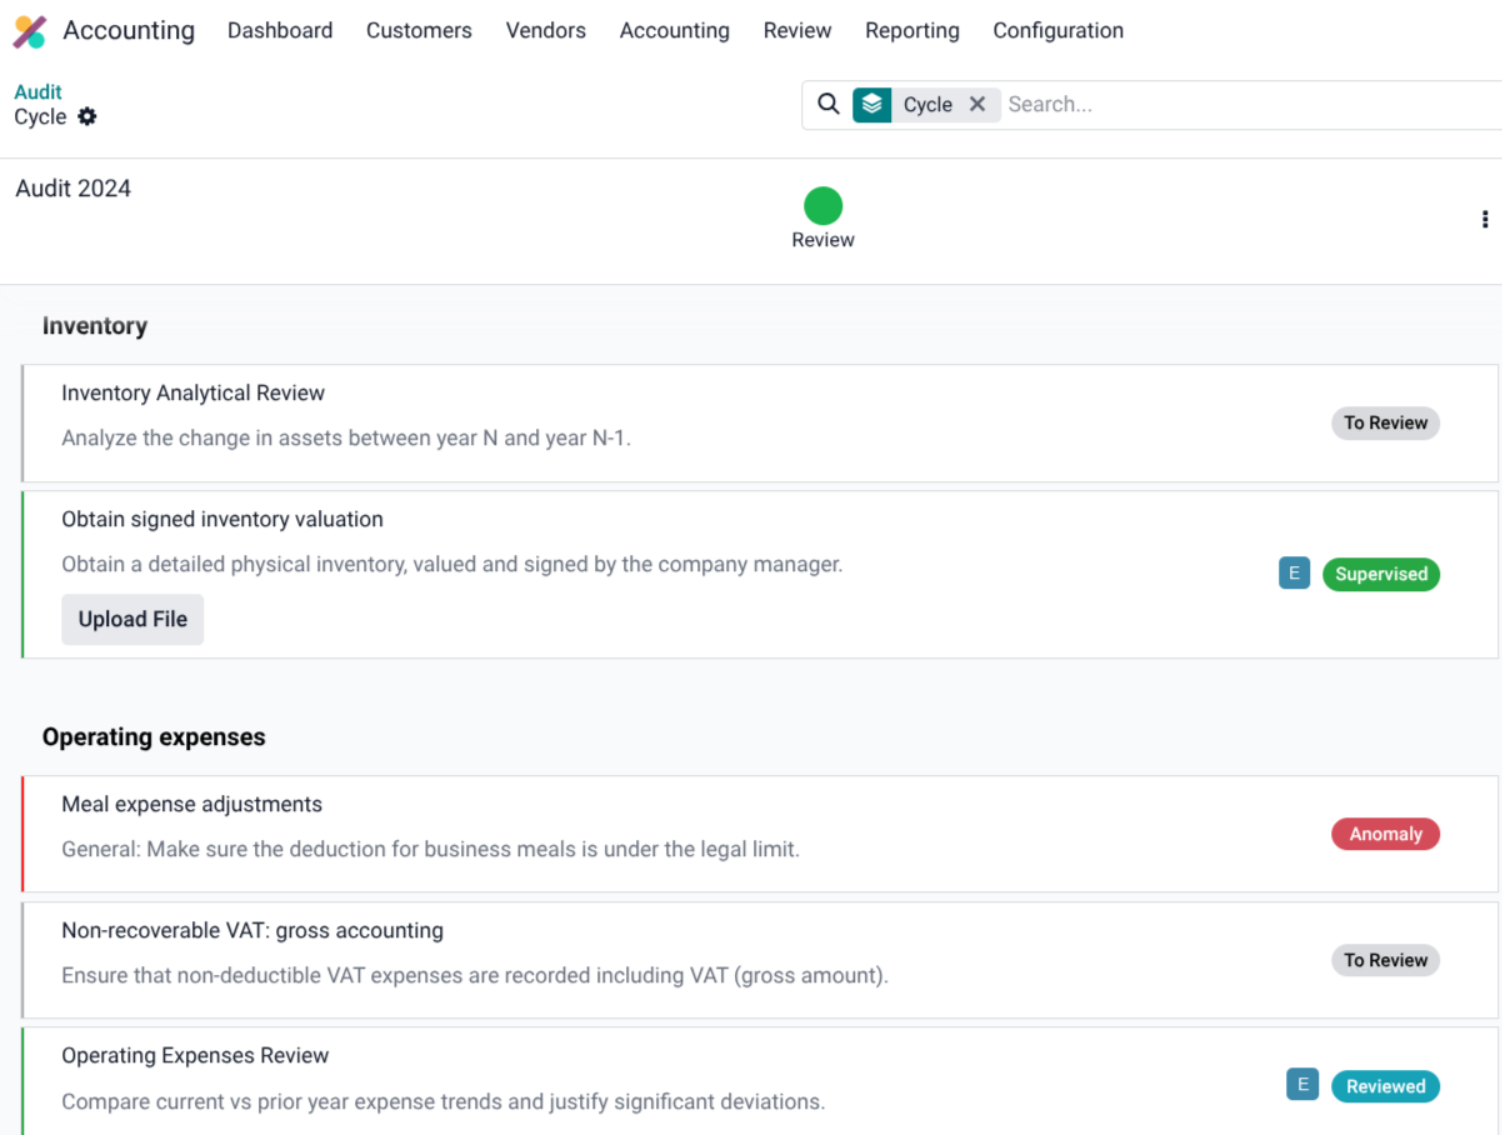This screenshot has width=1502, height=1135.
Task: Remove the Cycle filter with the X
Action: pos(978,104)
